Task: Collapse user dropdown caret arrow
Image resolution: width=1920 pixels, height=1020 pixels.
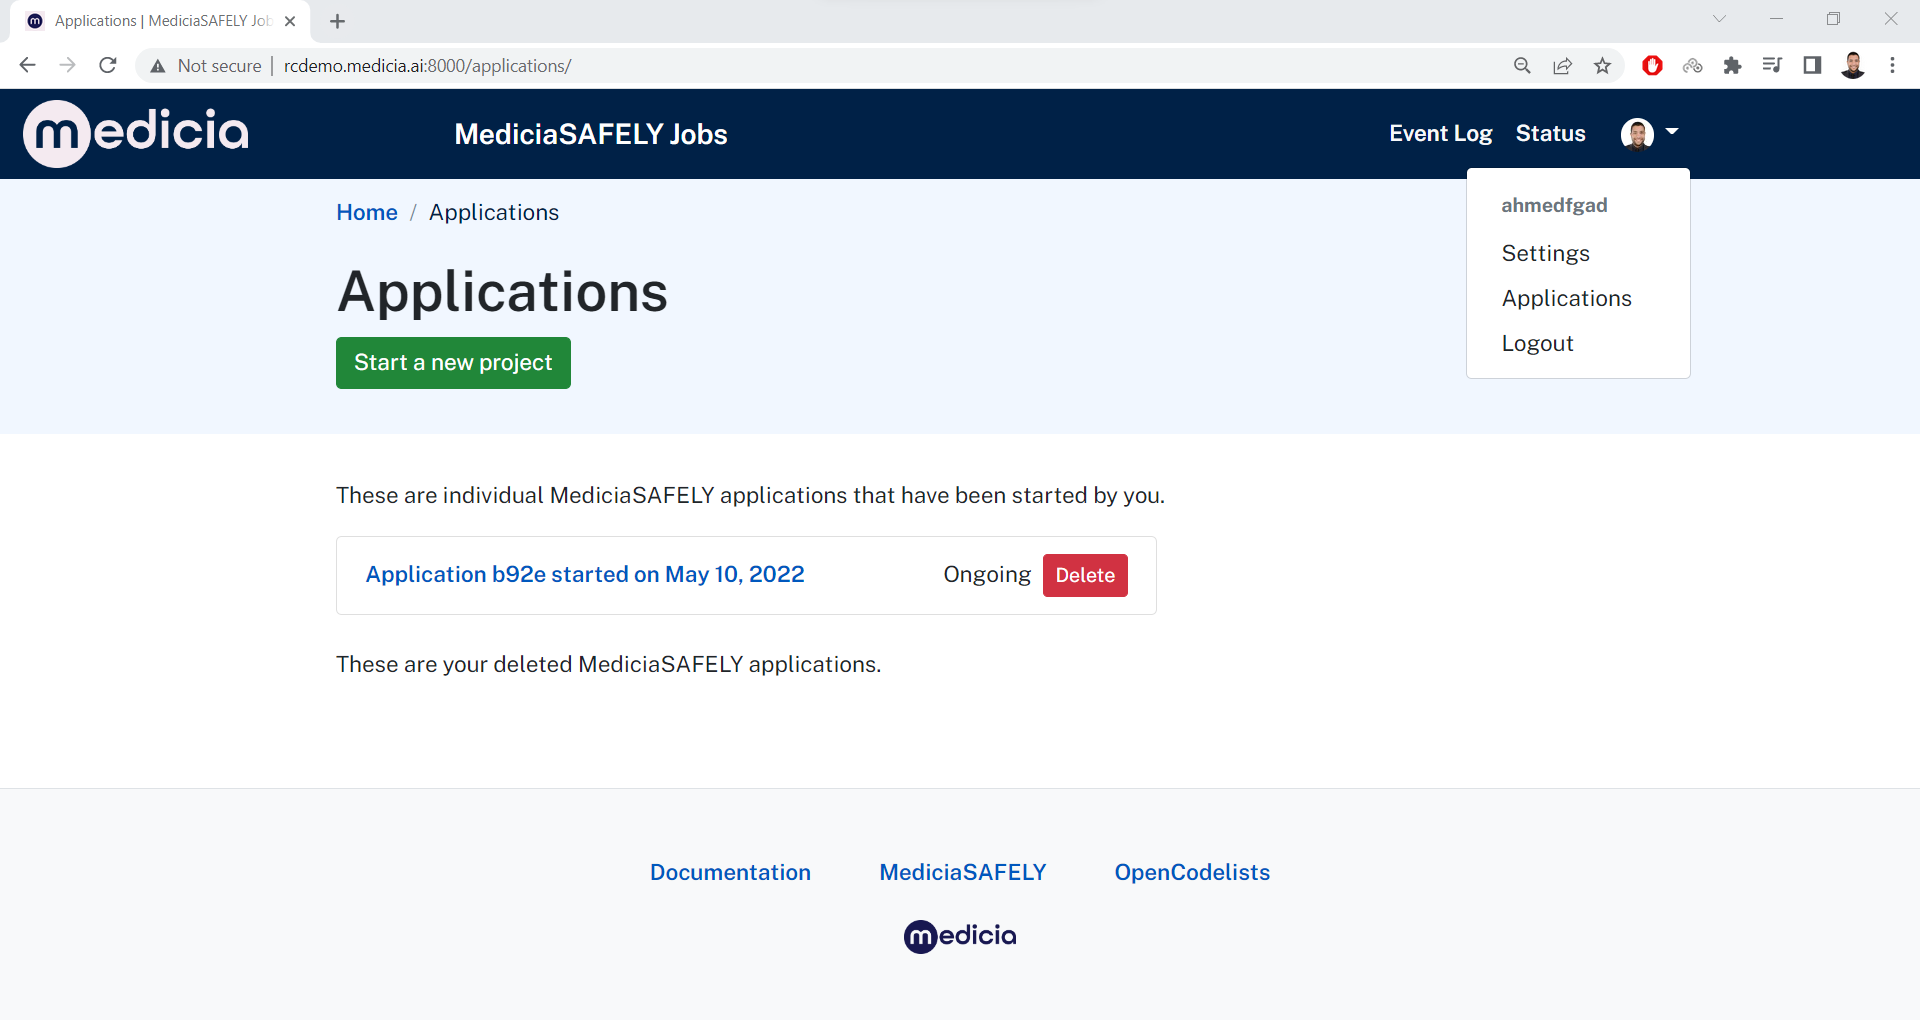Action: pos(1672,132)
